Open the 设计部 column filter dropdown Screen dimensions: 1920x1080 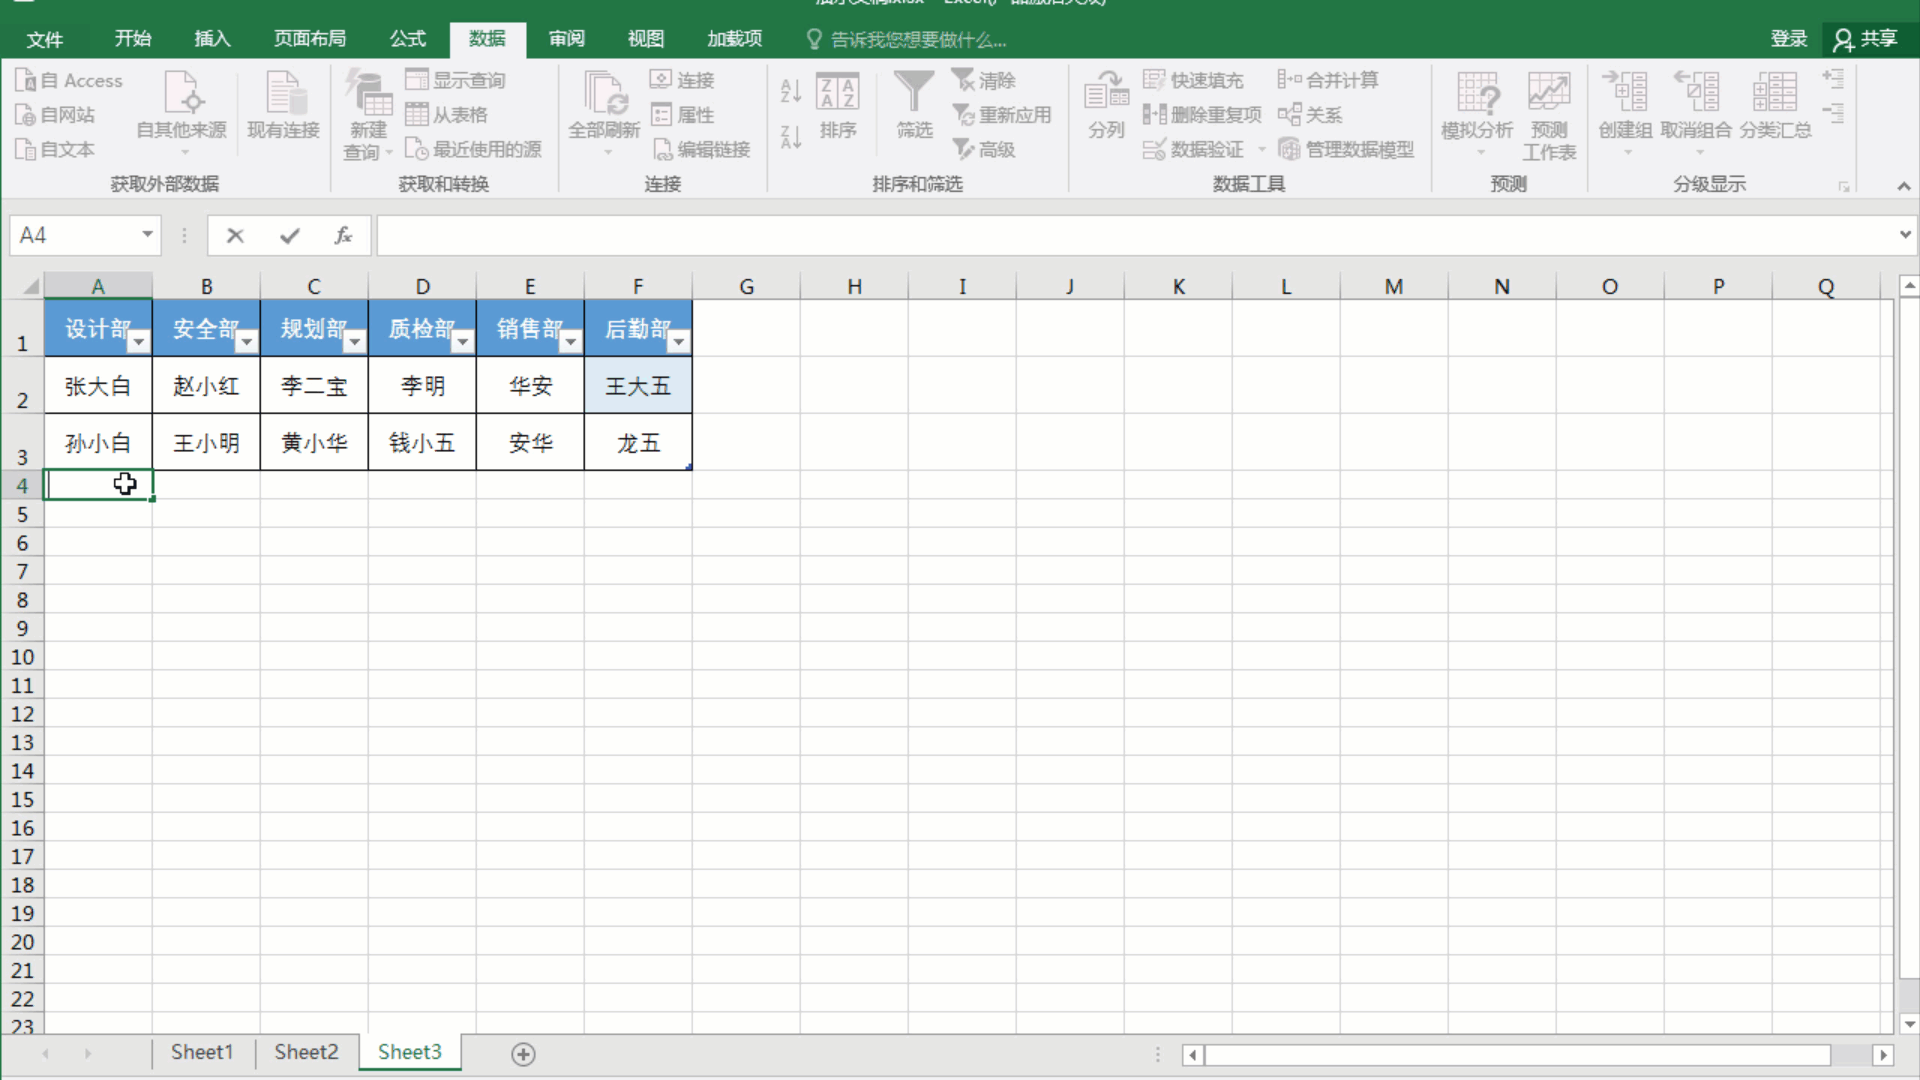coord(139,342)
